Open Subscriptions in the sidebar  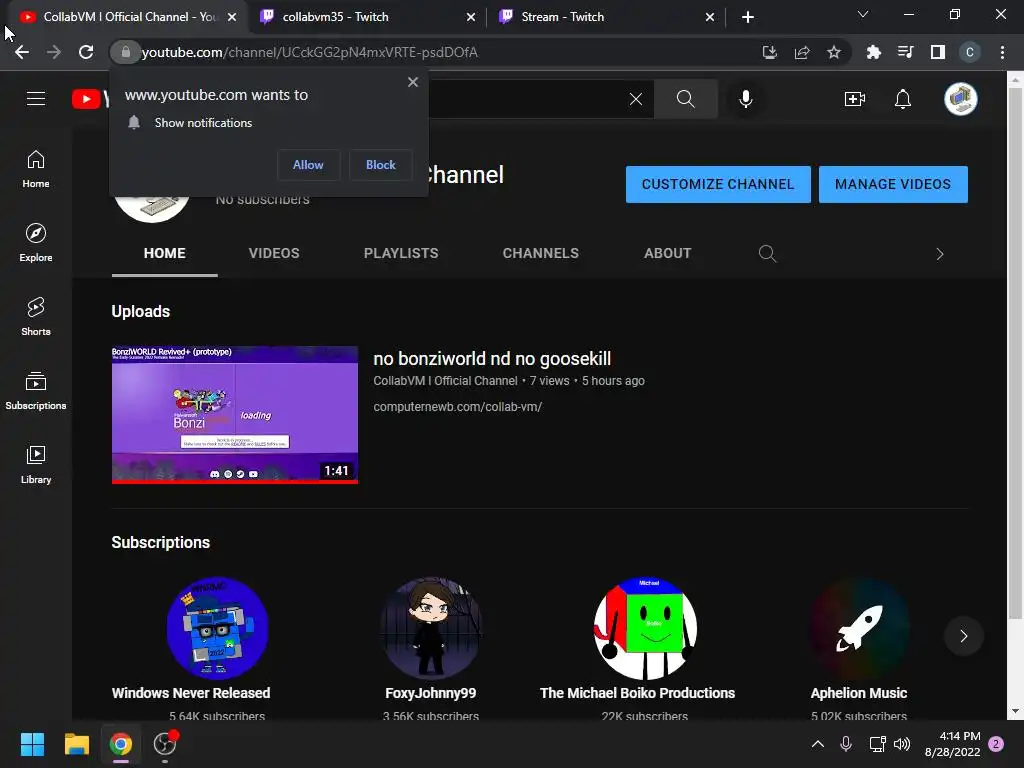click(x=36, y=391)
